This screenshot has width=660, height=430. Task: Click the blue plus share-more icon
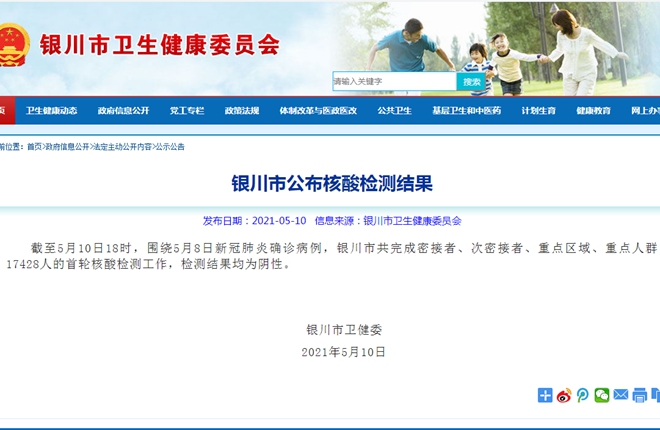click(x=545, y=395)
